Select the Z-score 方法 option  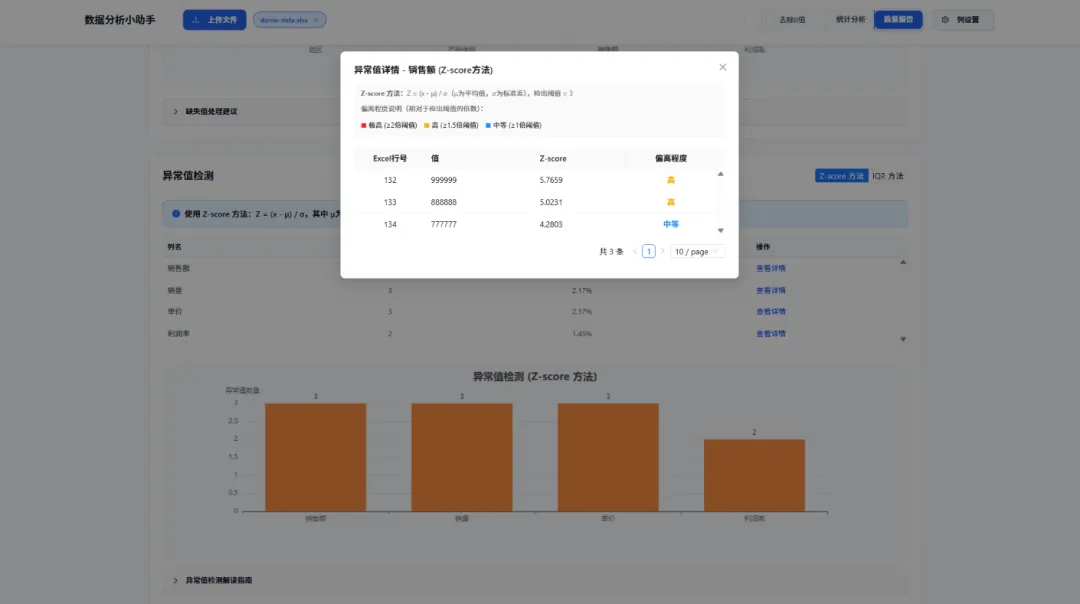point(841,176)
